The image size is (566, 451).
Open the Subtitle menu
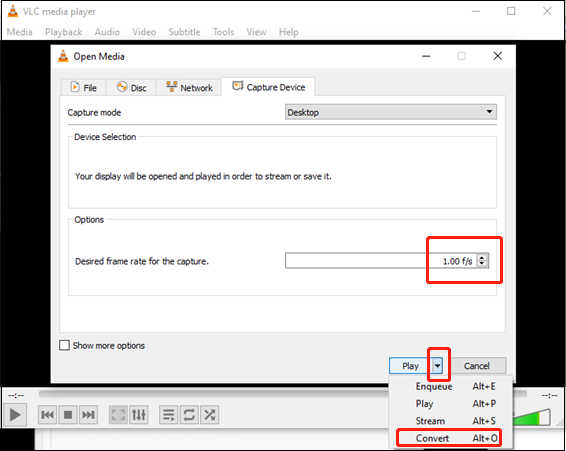point(184,32)
